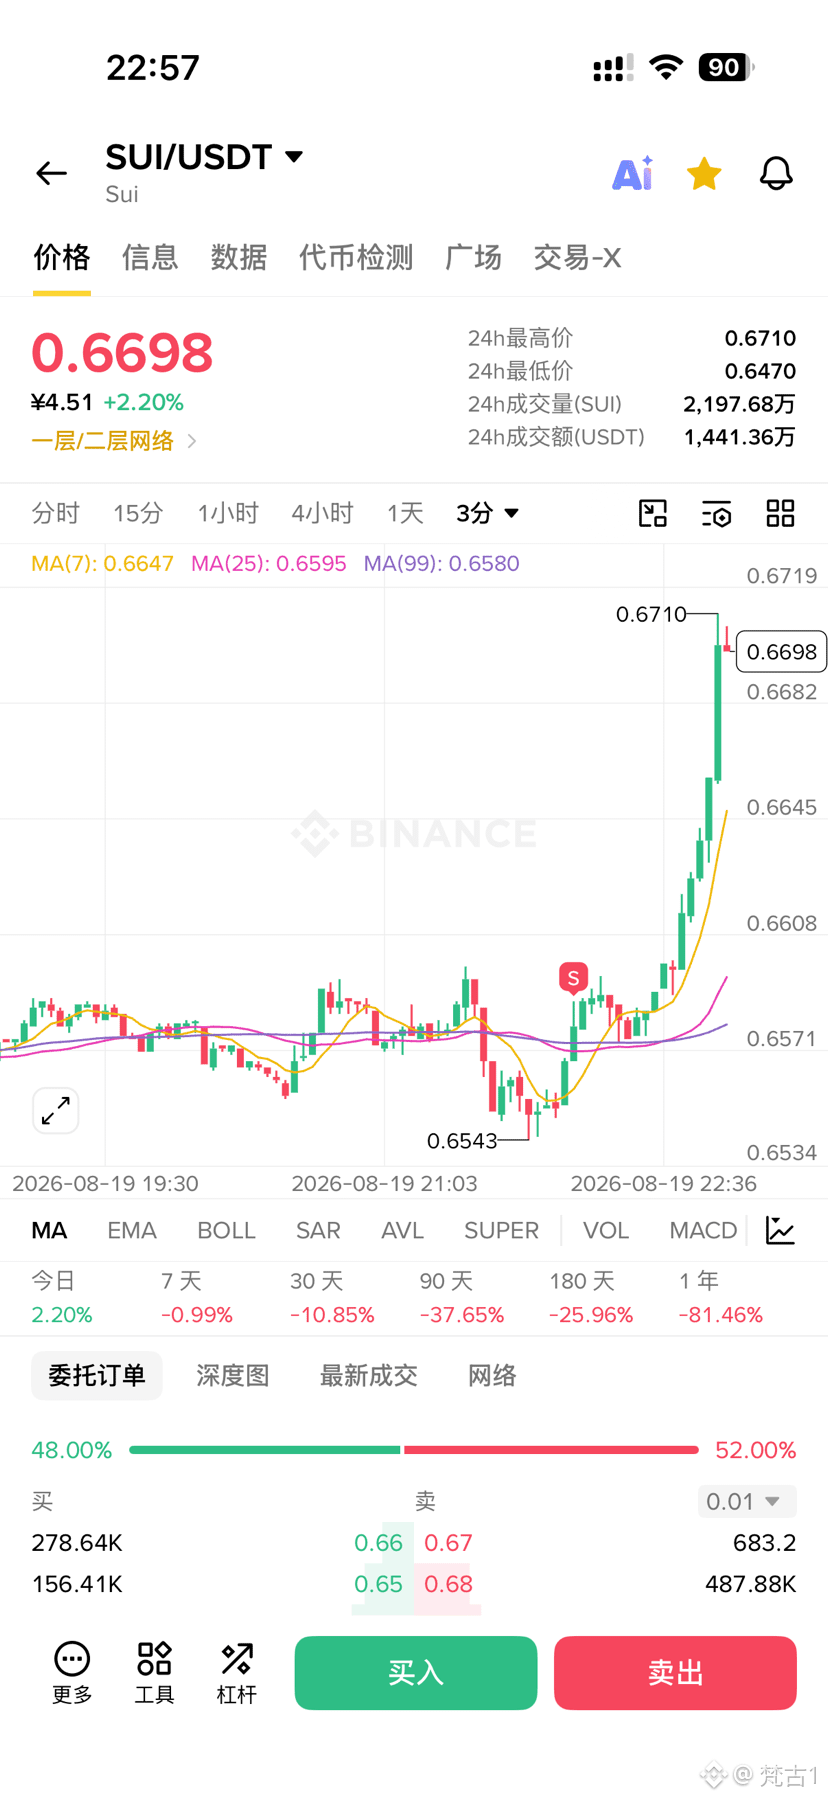
Task: Enable the VOL sub-indicator
Action: 606,1230
